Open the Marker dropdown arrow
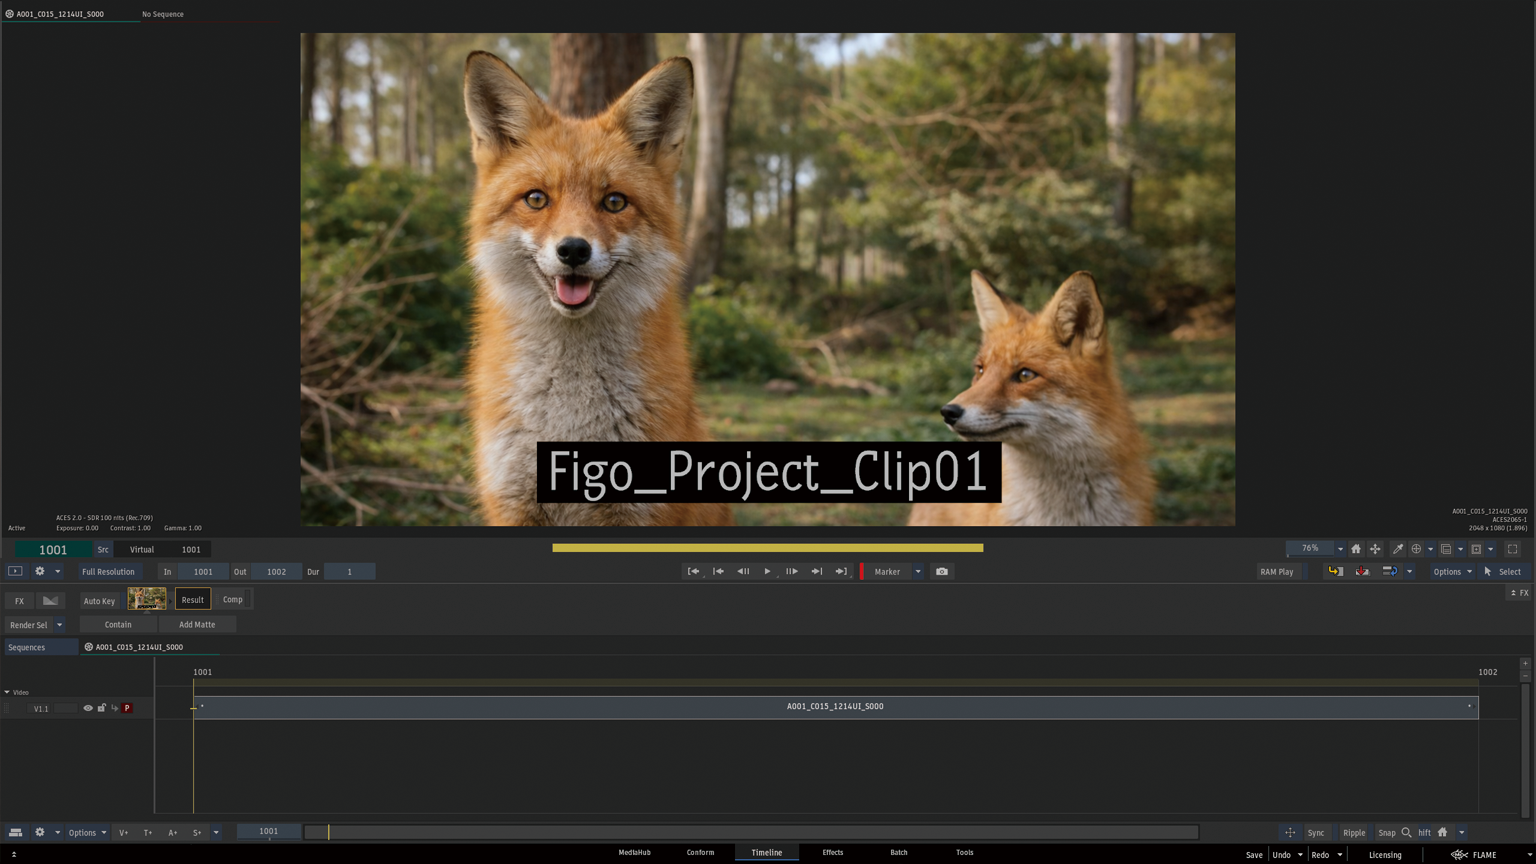 point(918,572)
